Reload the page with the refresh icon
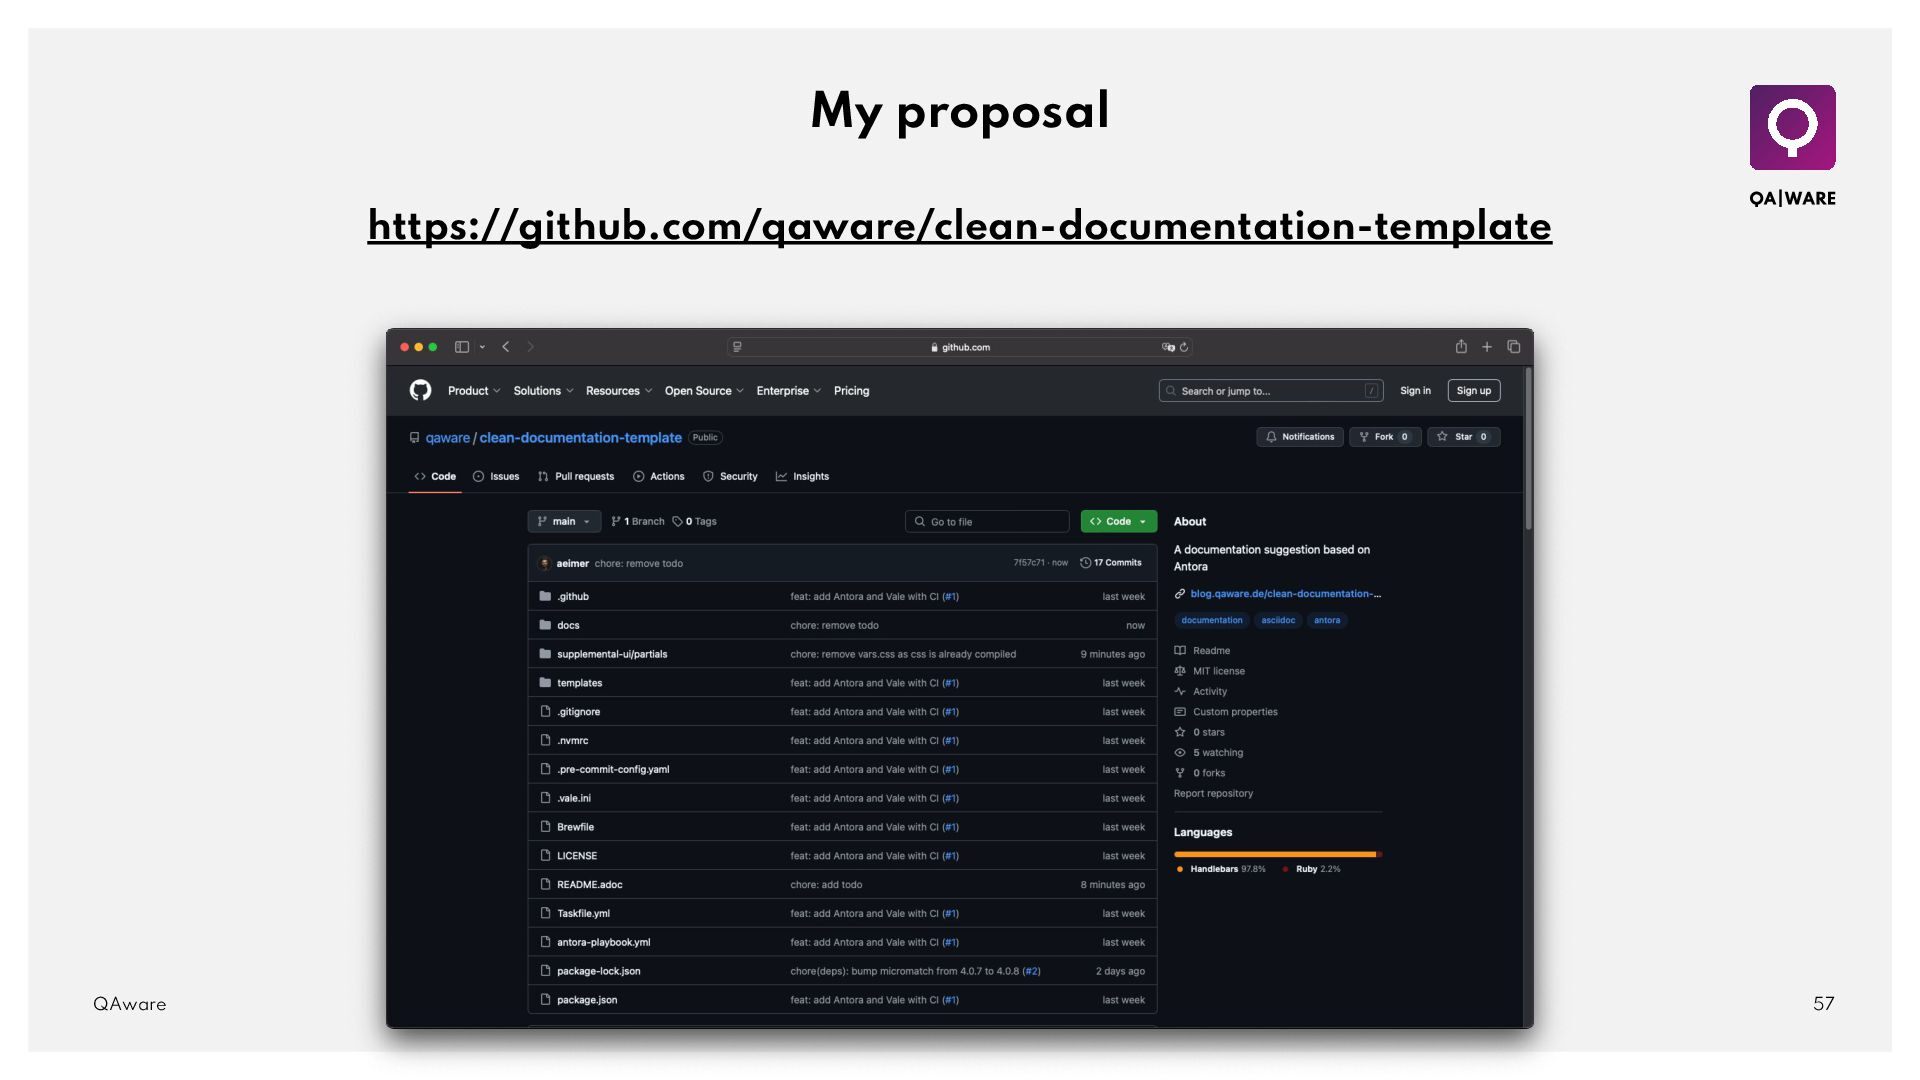Image resolution: width=1920 pixels, height=1080 pixels. point(1184,347)
